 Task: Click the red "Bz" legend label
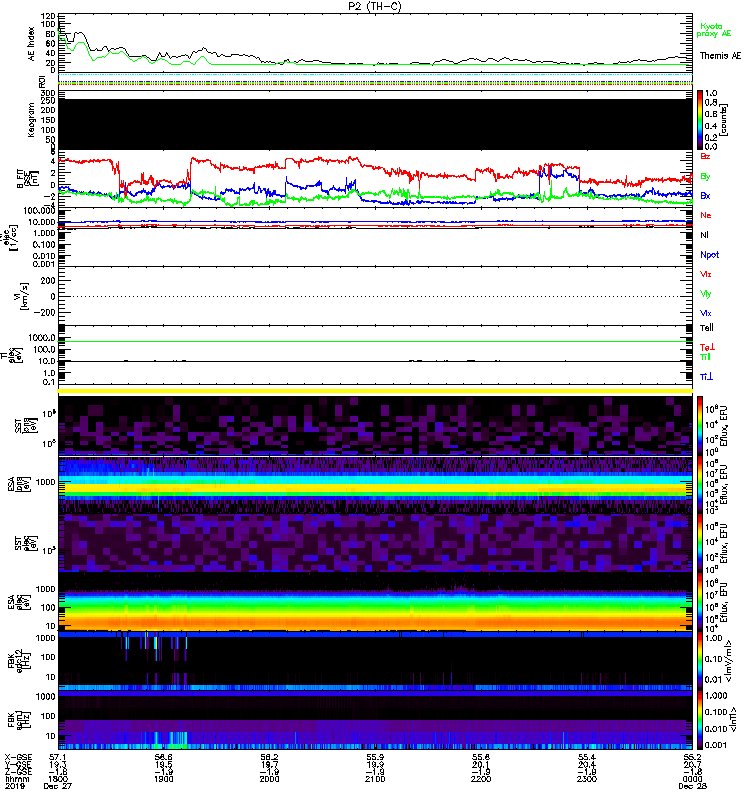coord(705,156)
